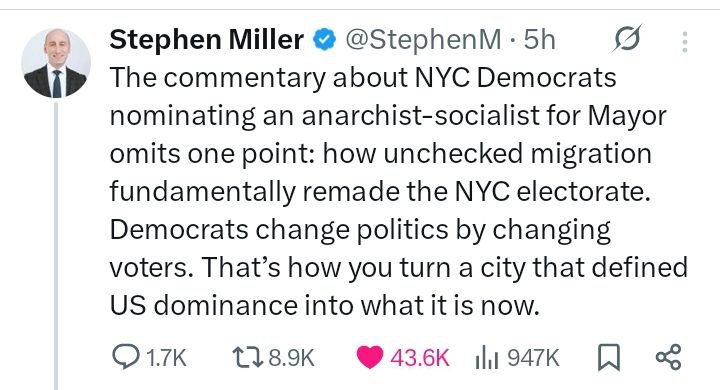Click the 5h timestamp

point(540,40)
